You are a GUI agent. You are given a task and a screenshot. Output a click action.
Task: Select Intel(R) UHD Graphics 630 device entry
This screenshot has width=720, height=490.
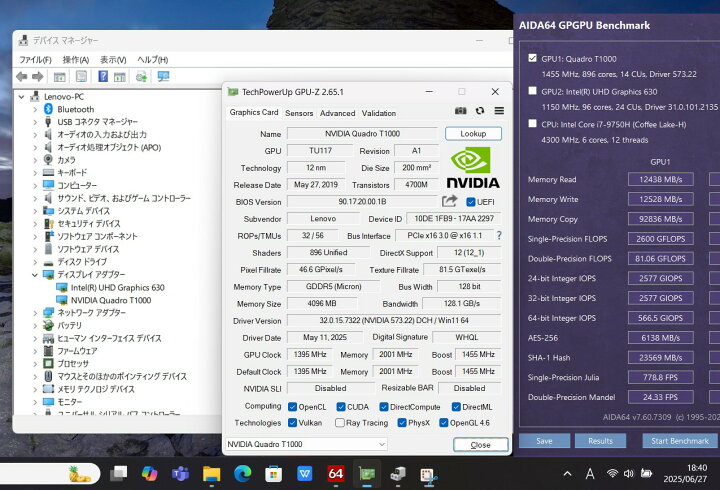click(118, 287)
